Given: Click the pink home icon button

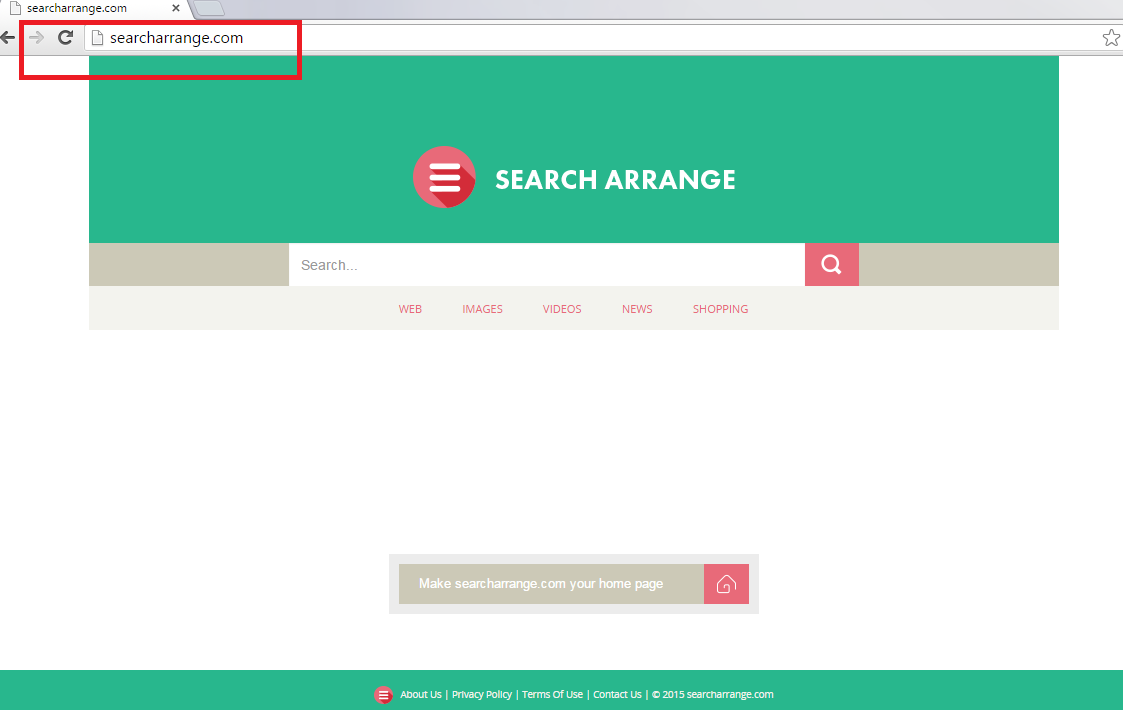Looking at the screenshot, I should click(726, 584).
